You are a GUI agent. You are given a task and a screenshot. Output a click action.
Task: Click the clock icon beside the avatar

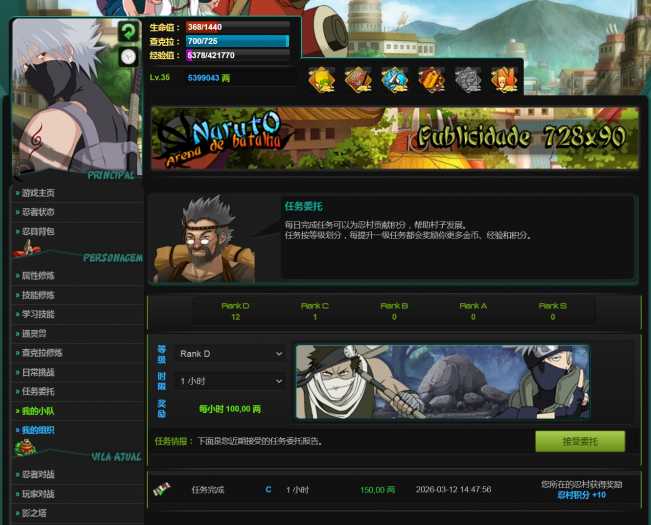pyautogui.click(x=128, y=56)
